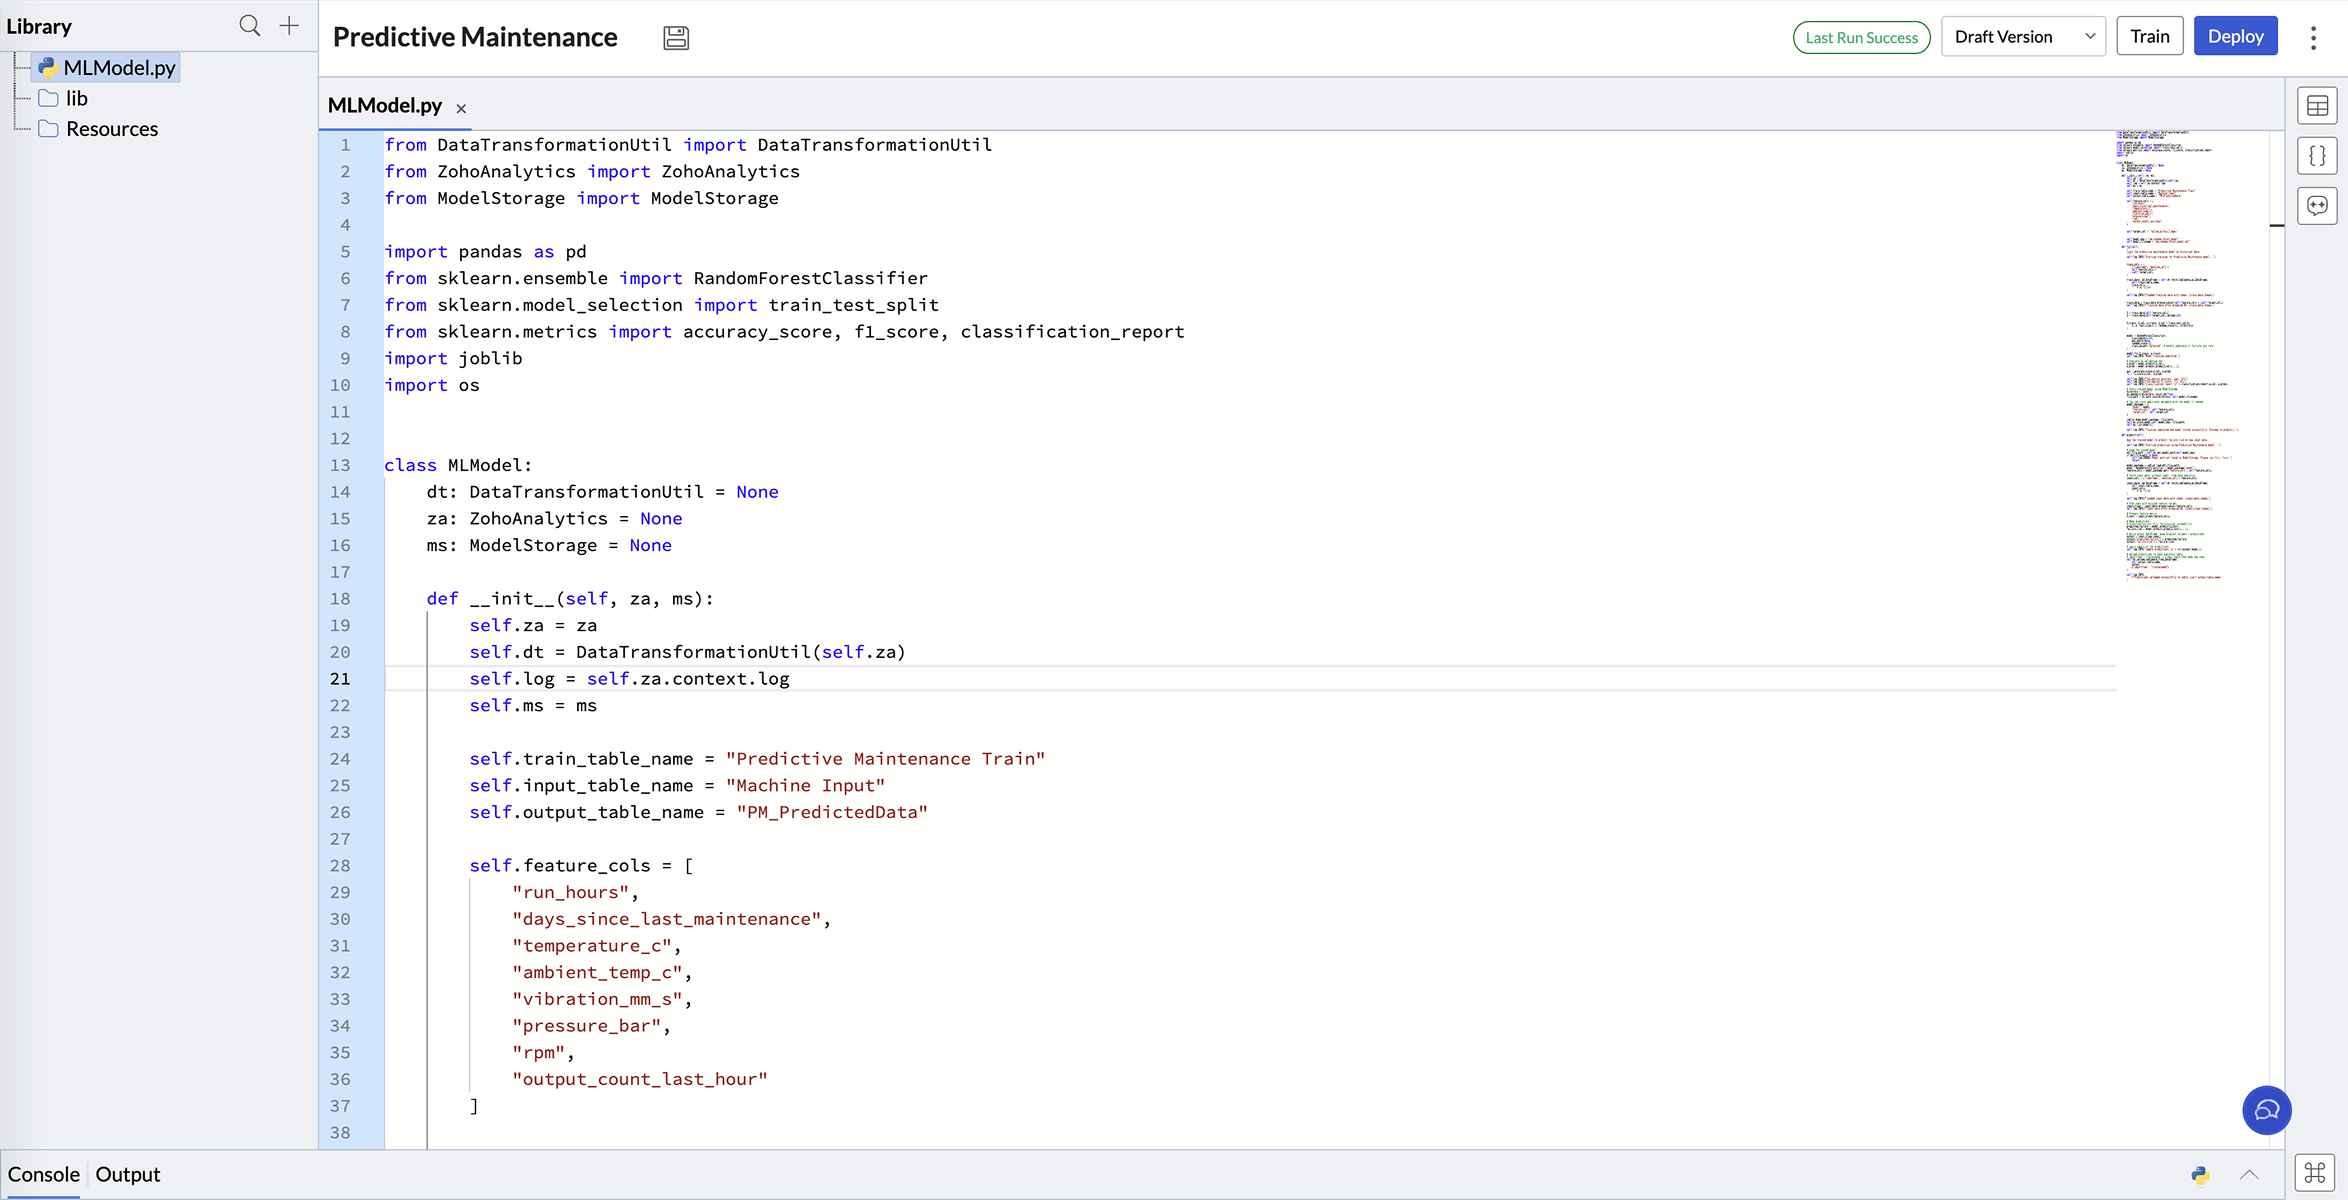Click 'import os' on line 10

pyautogui.click(x=432, y=385)
